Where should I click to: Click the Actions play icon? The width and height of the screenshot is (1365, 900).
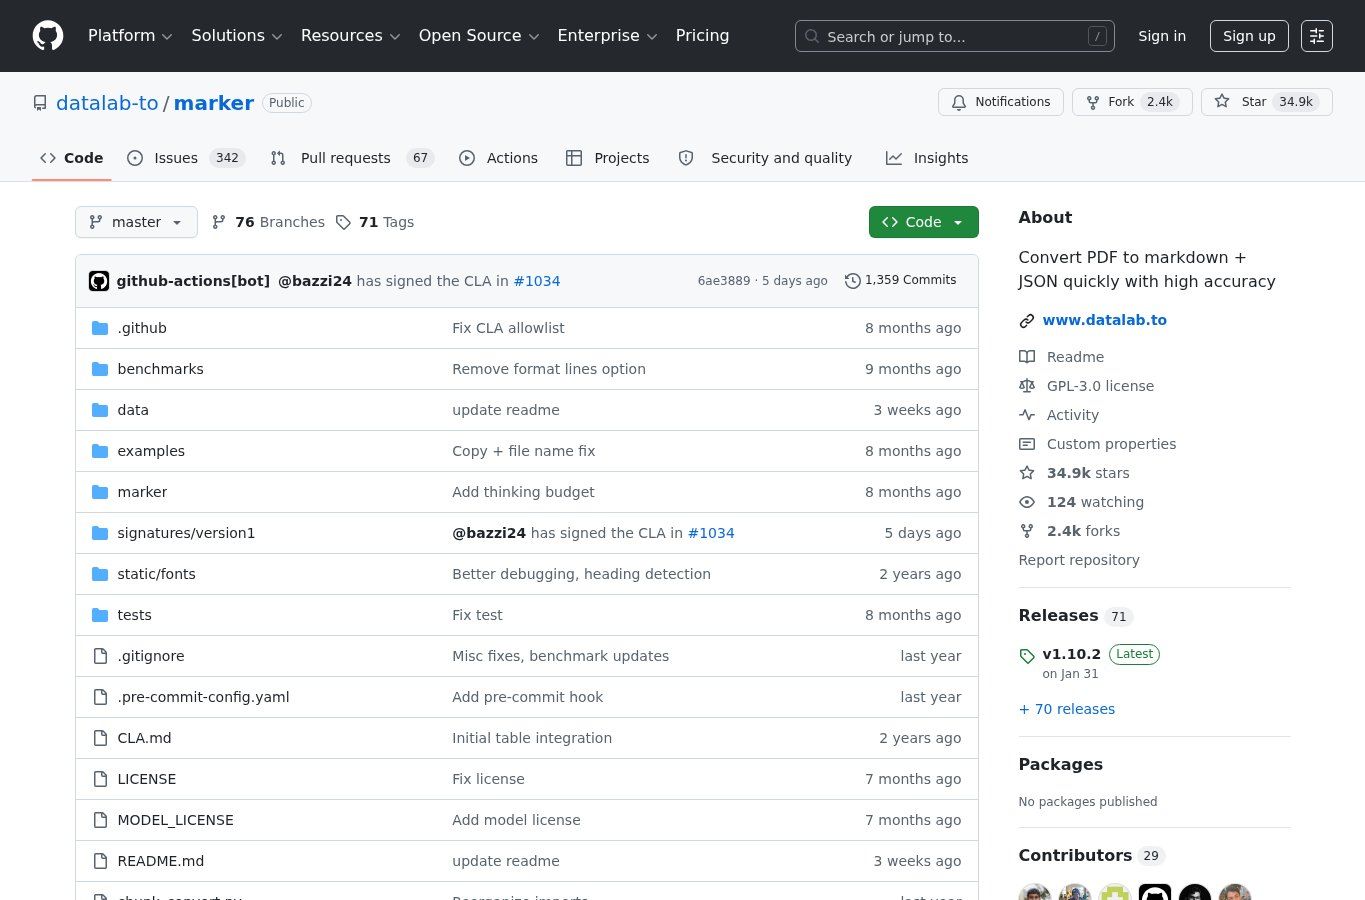click(467, 158)
